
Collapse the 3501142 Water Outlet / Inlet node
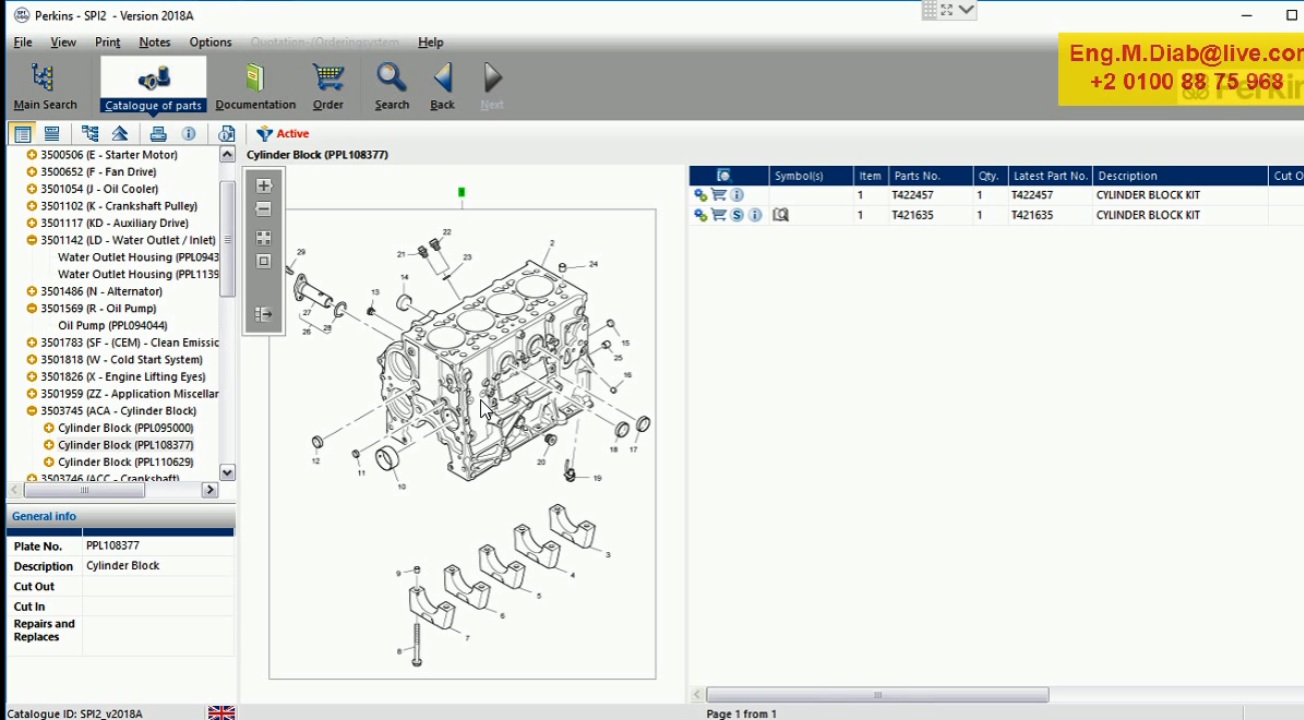pyautogui.click(x=32, y=240)
